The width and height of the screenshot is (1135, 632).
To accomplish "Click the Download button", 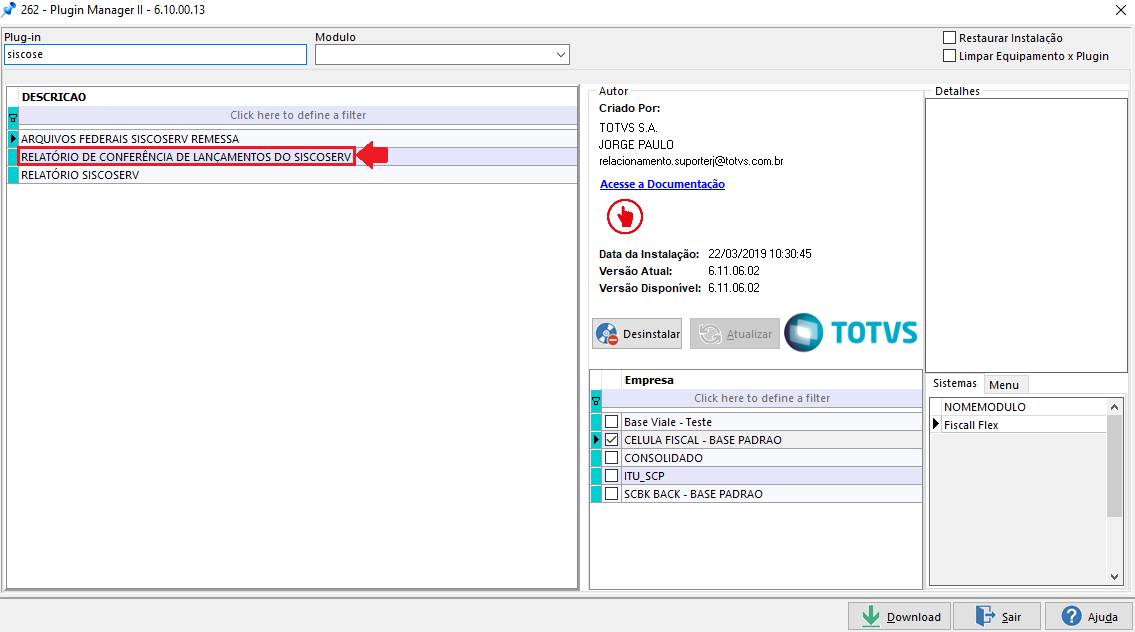I will click(900, 617).
